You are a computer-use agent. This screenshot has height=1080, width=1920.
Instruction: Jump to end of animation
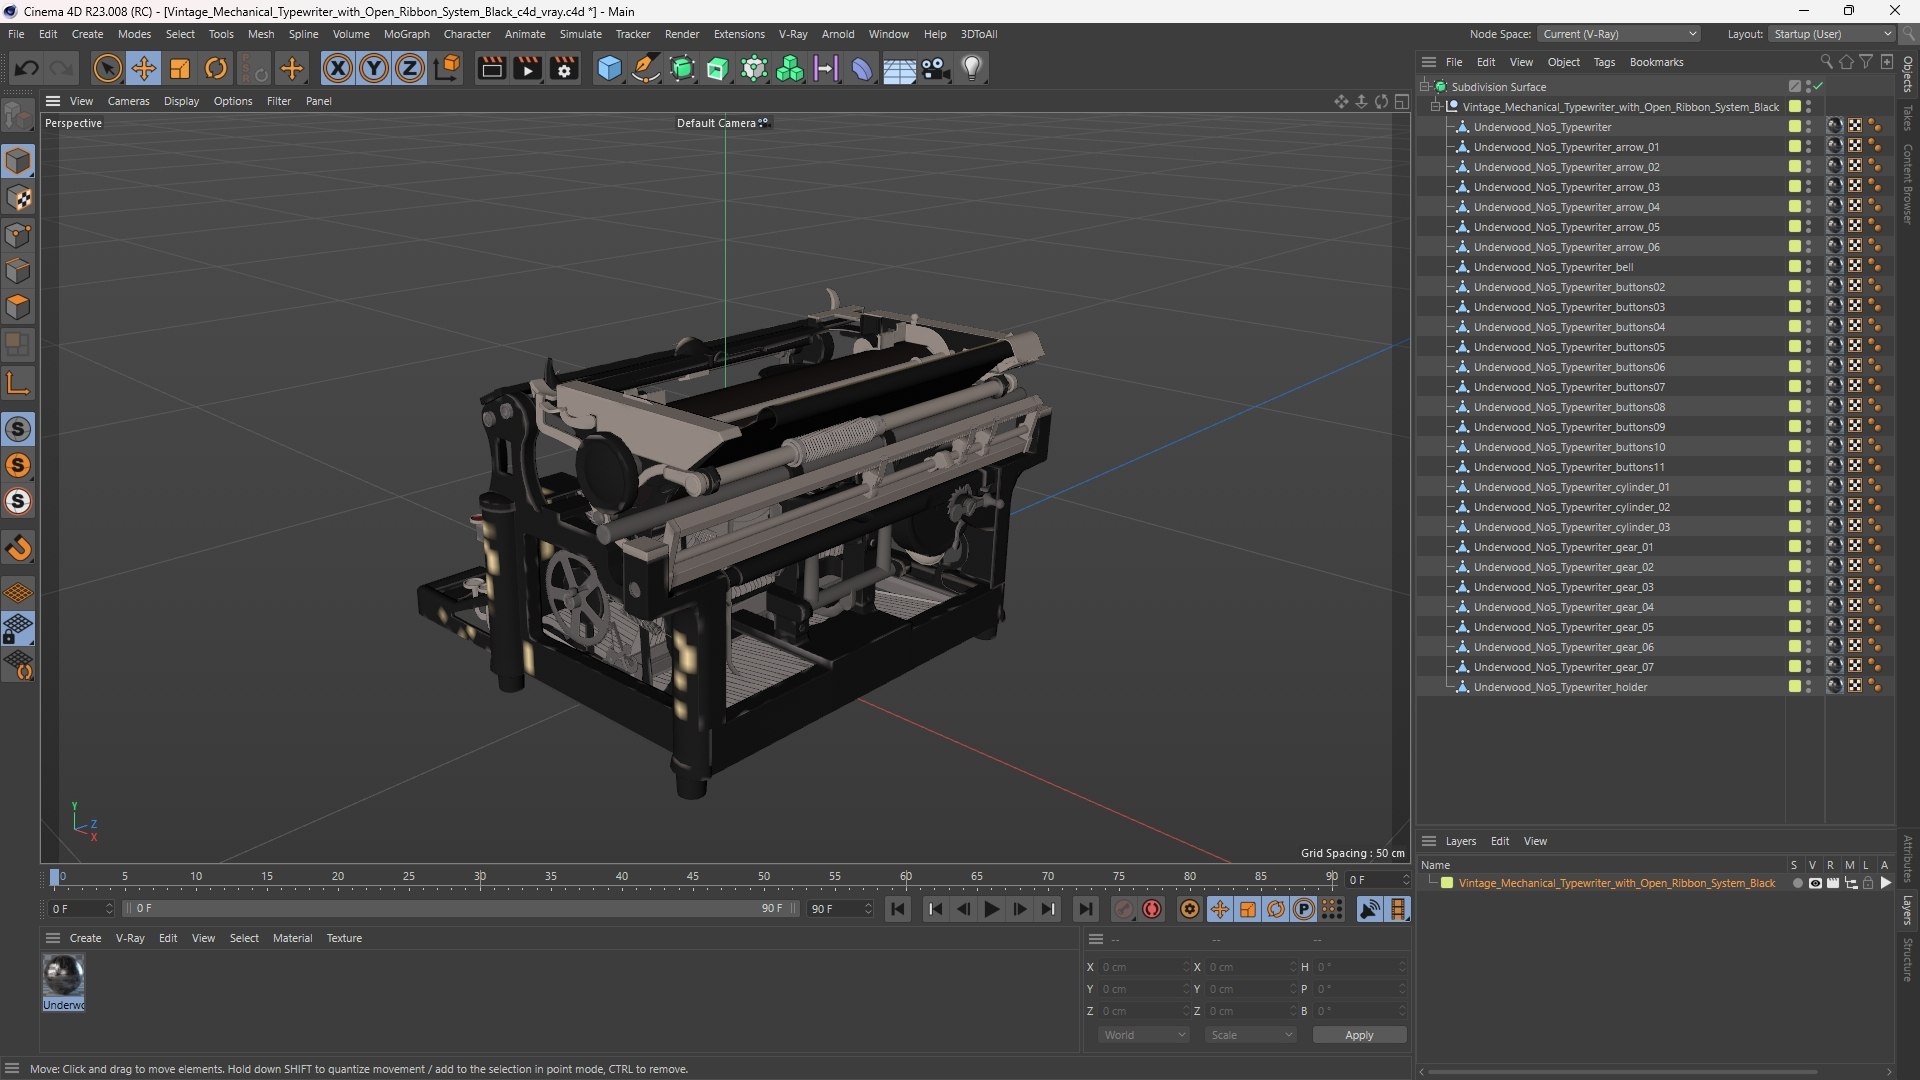pyautogui.click(x=1085, y=909)
